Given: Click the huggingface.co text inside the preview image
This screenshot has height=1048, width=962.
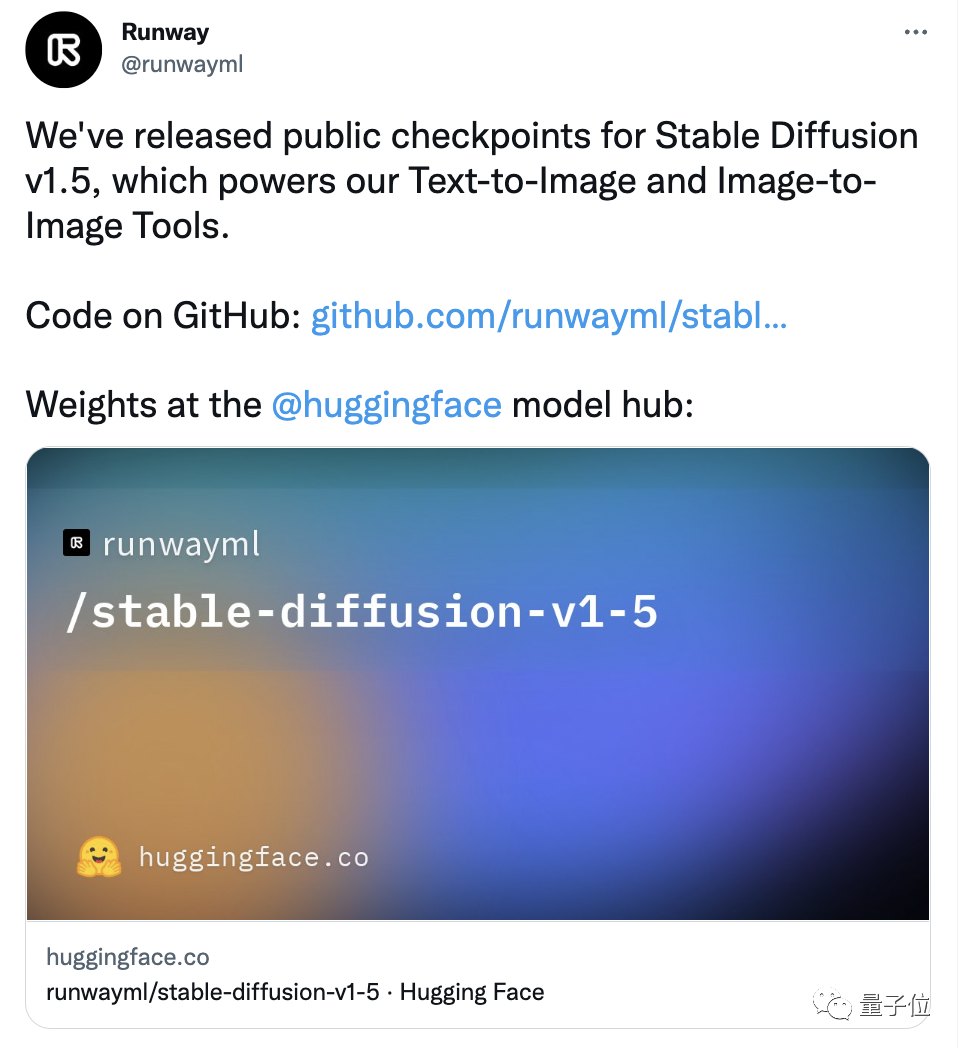Looking at the screenshot, I should pos(253,857).
